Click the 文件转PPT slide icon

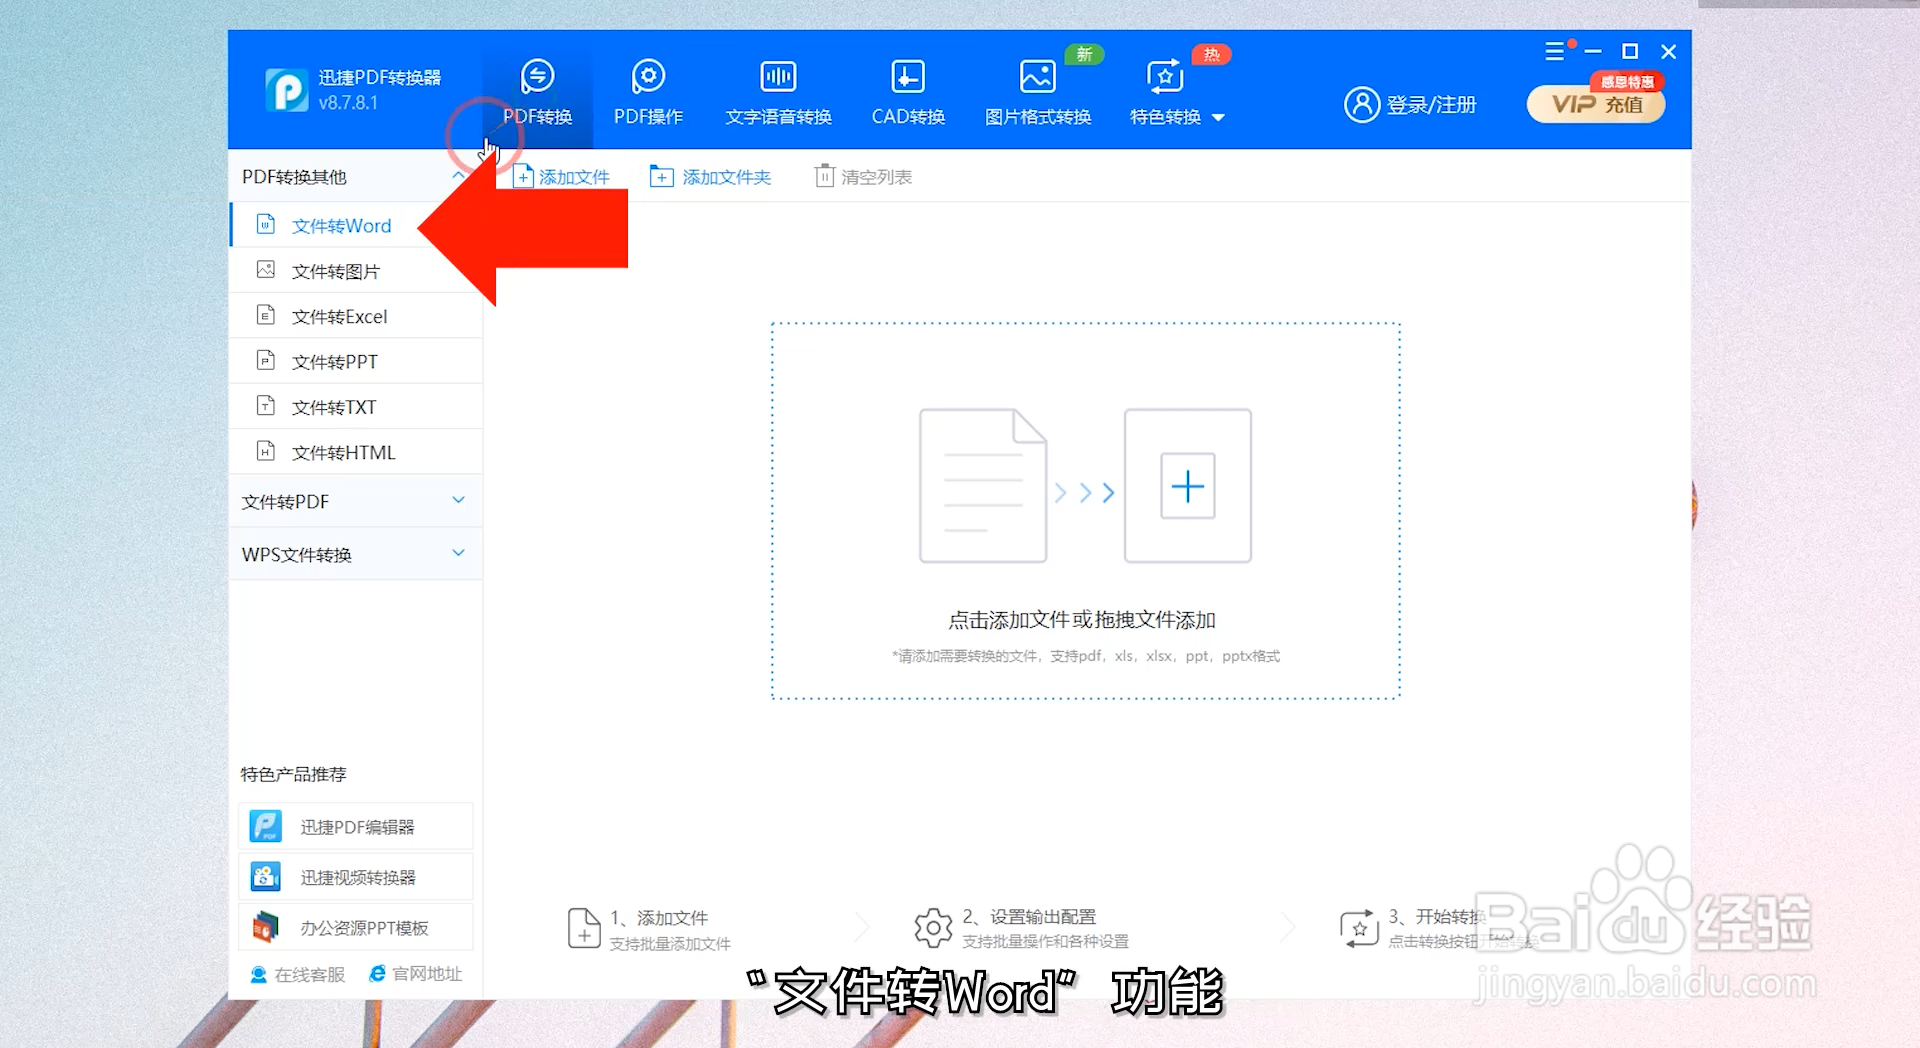tap(265, 360)
